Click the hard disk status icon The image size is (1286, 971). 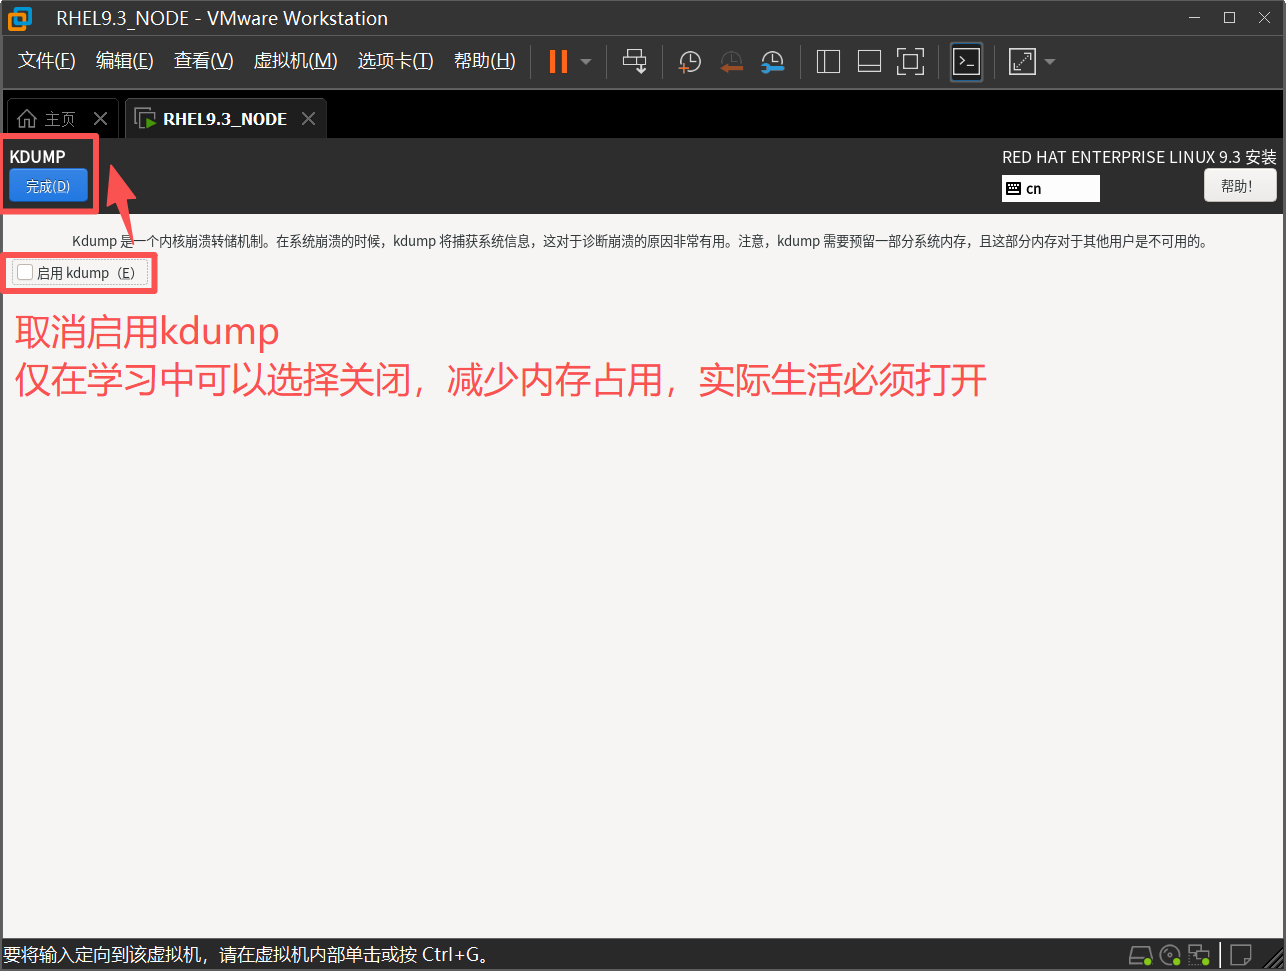(x=1141, y=954)
